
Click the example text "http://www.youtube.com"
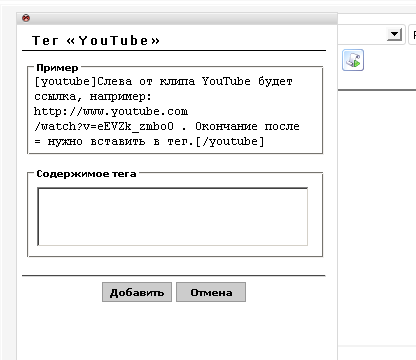tap(111, 111)
